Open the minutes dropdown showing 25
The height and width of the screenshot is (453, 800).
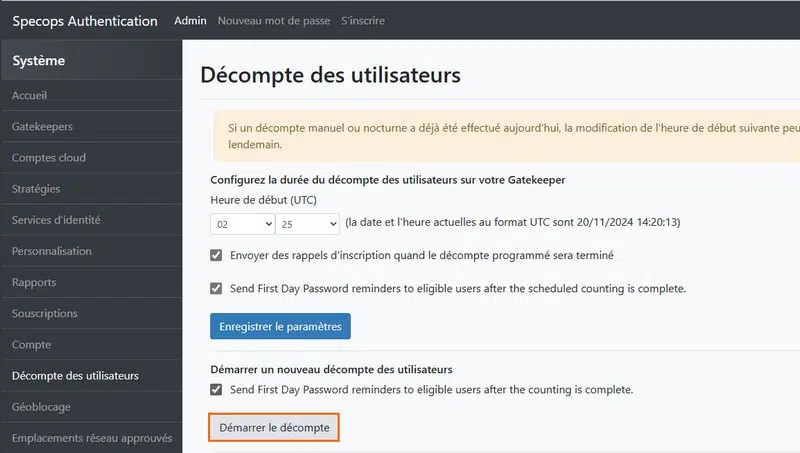(306, 223)
